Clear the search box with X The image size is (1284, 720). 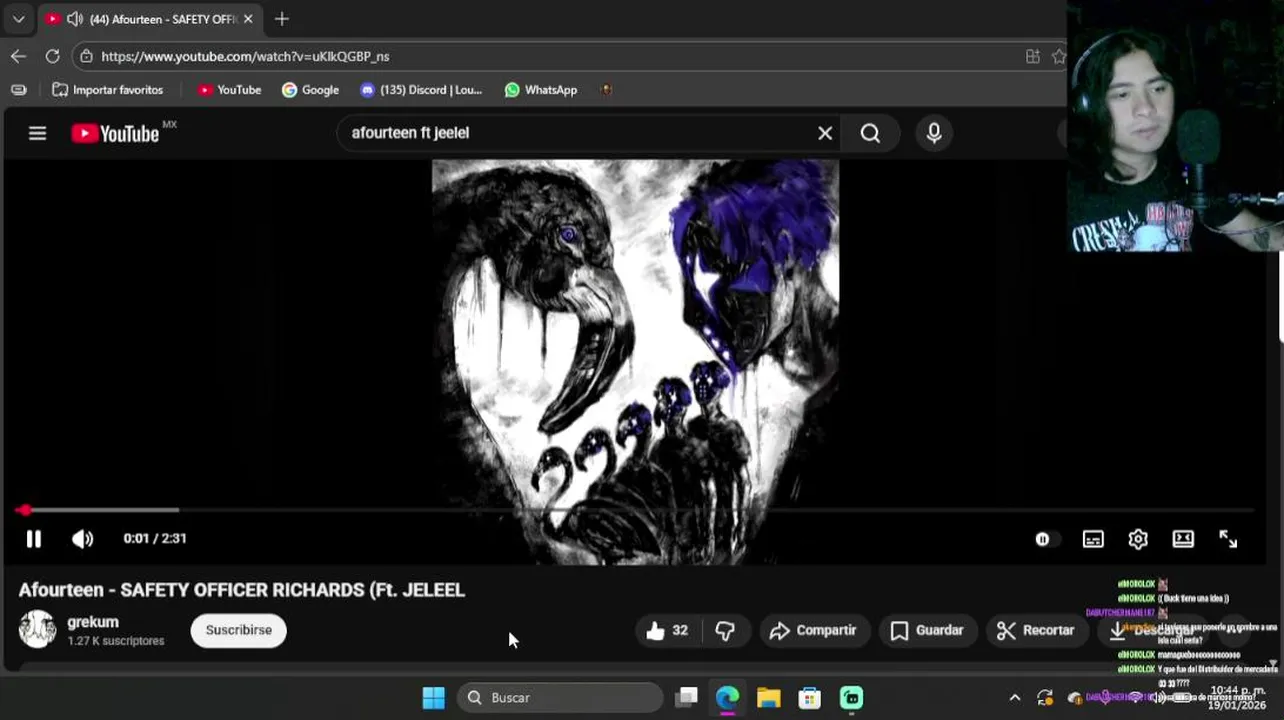[825, 133]
